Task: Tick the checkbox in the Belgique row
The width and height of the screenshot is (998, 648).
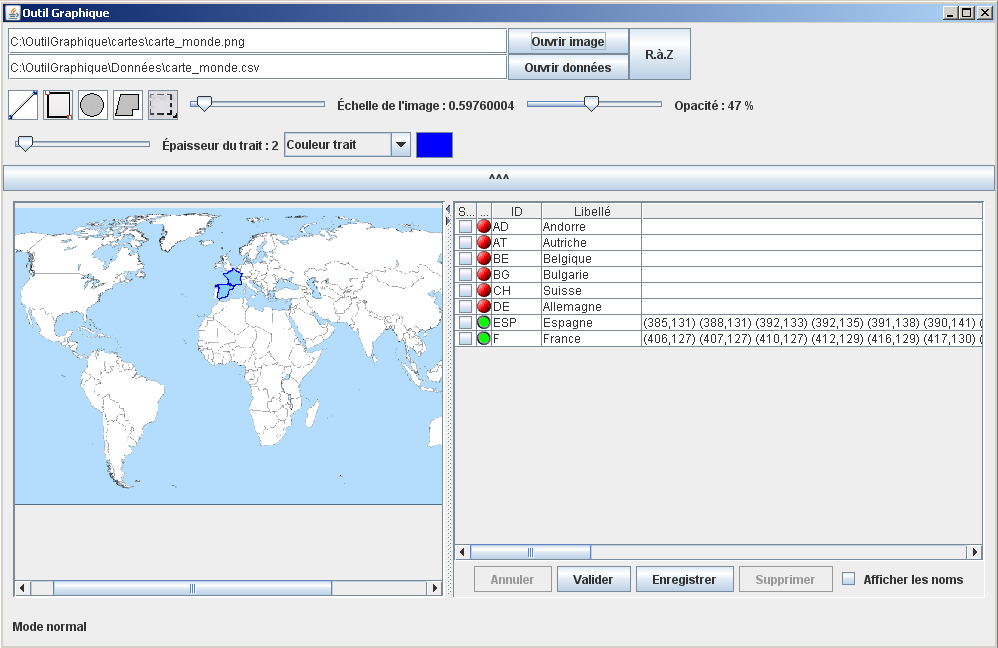Action: [466, 259]
